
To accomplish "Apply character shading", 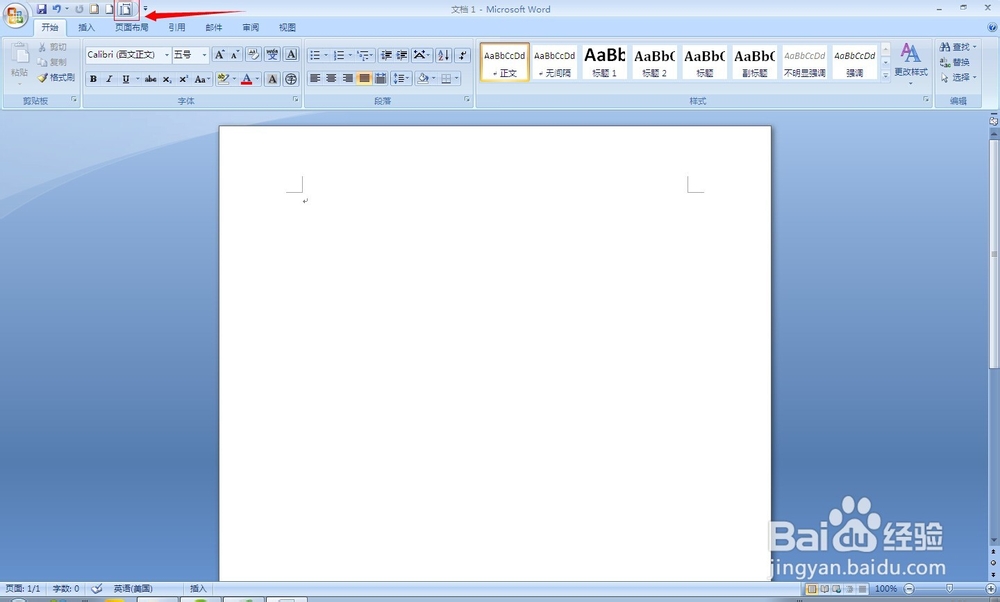I will click(x=272, y=79).
